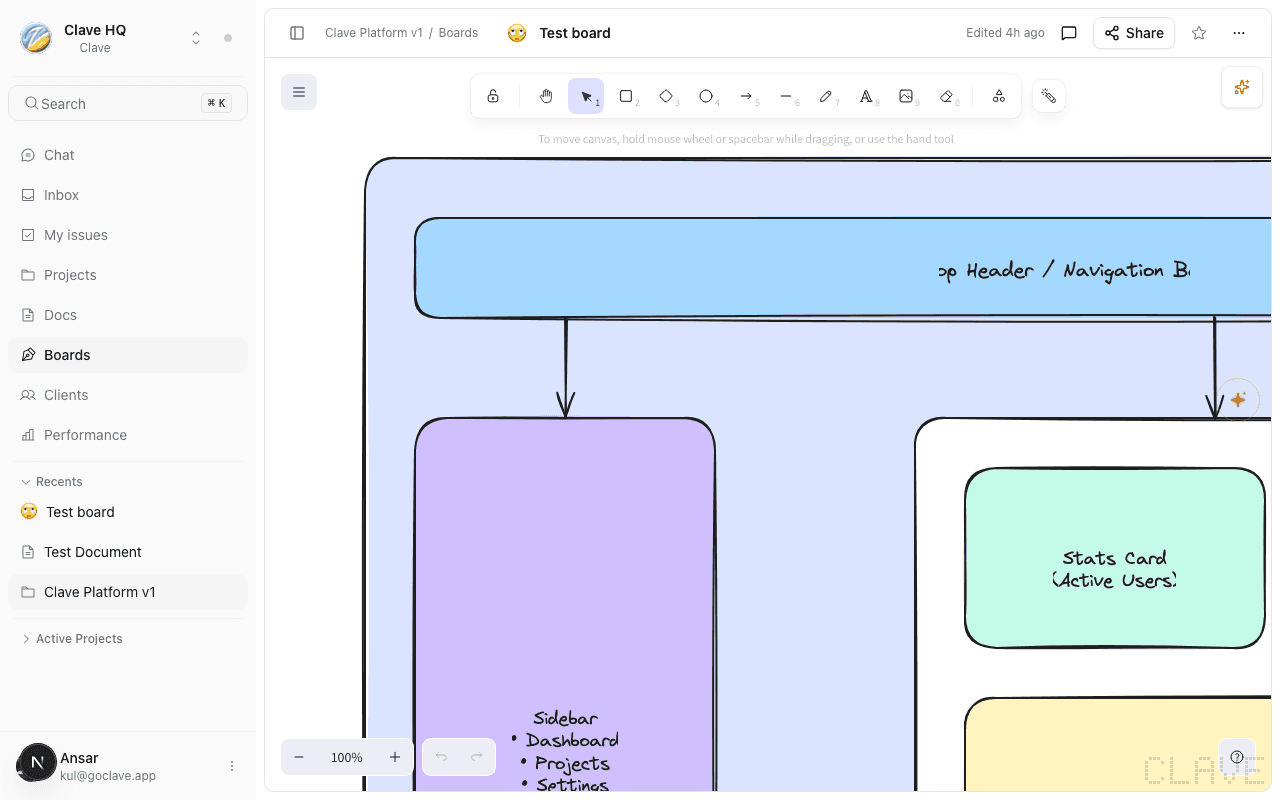Toggle the canvas lock icon
The width and height of the screenshot is (1280, 800).
coord(493,96)
